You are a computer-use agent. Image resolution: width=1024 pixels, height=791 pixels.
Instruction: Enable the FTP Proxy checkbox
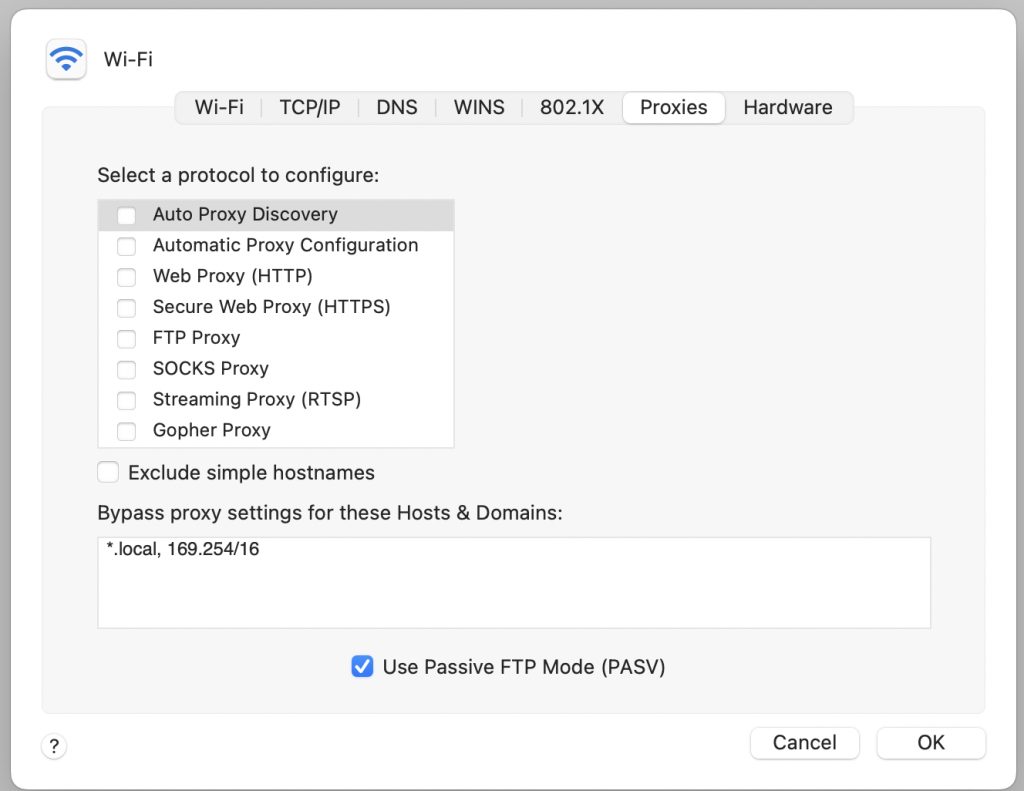click(127, 339)
